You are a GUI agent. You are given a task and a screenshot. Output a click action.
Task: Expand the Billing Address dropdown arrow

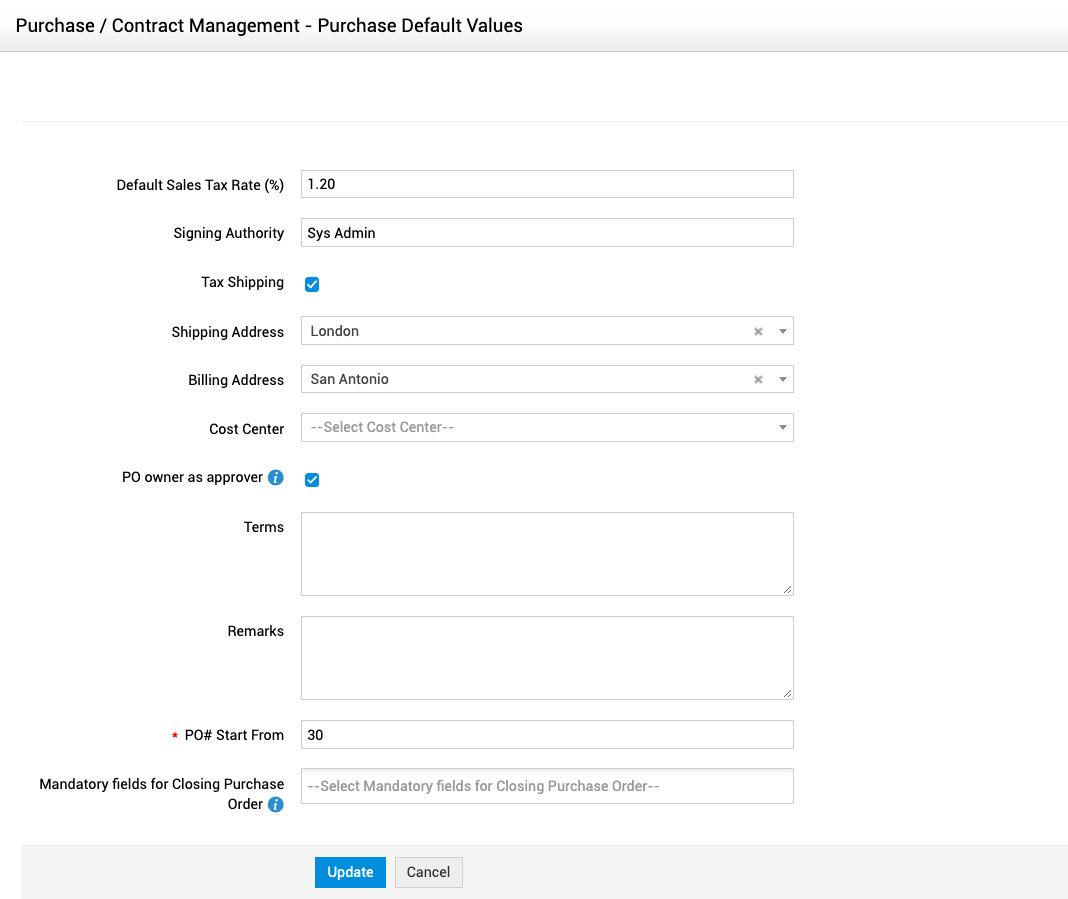pos(782,380)
